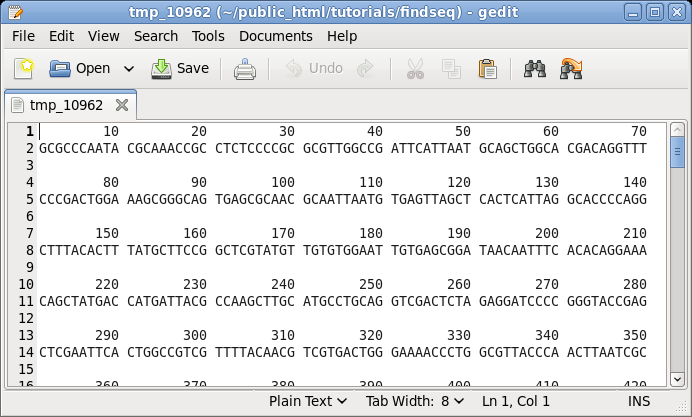The width and height of the screenshot is (692, 417).
Task: Click the Redo arrow icon
Action: 366,69
